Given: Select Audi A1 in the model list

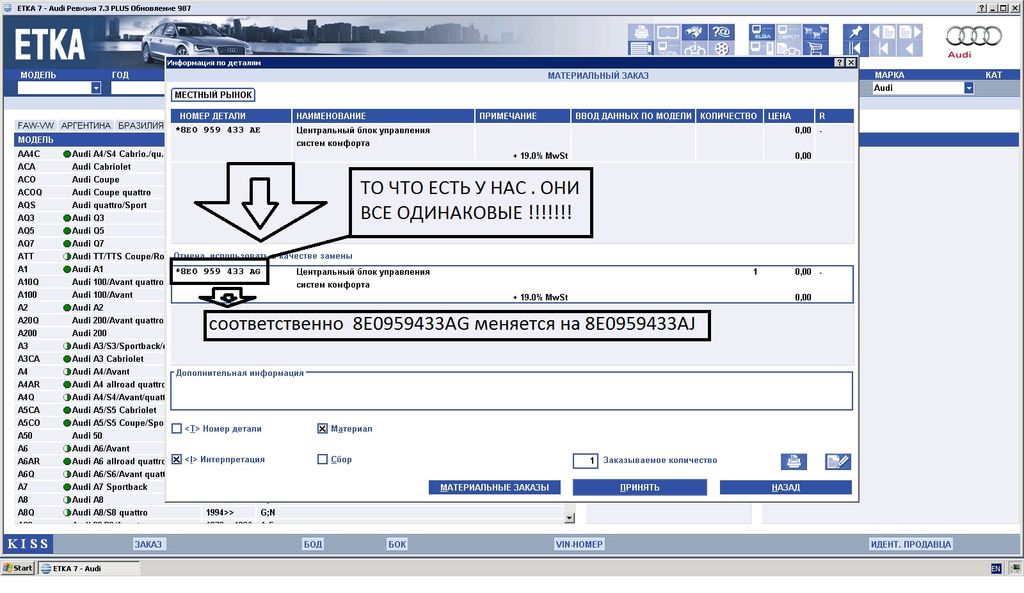Looking at the screenshot, I should click(89, 269).
